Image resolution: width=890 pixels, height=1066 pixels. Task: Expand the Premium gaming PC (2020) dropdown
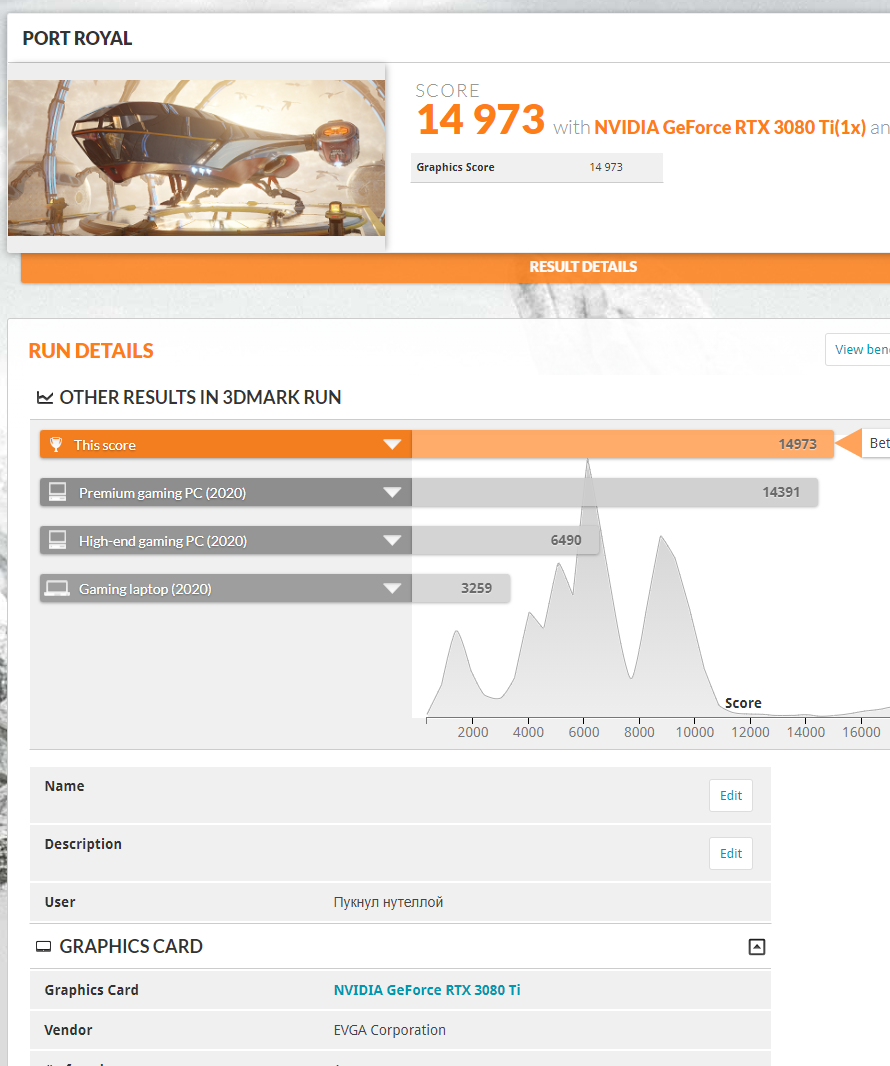pos(392,492)
